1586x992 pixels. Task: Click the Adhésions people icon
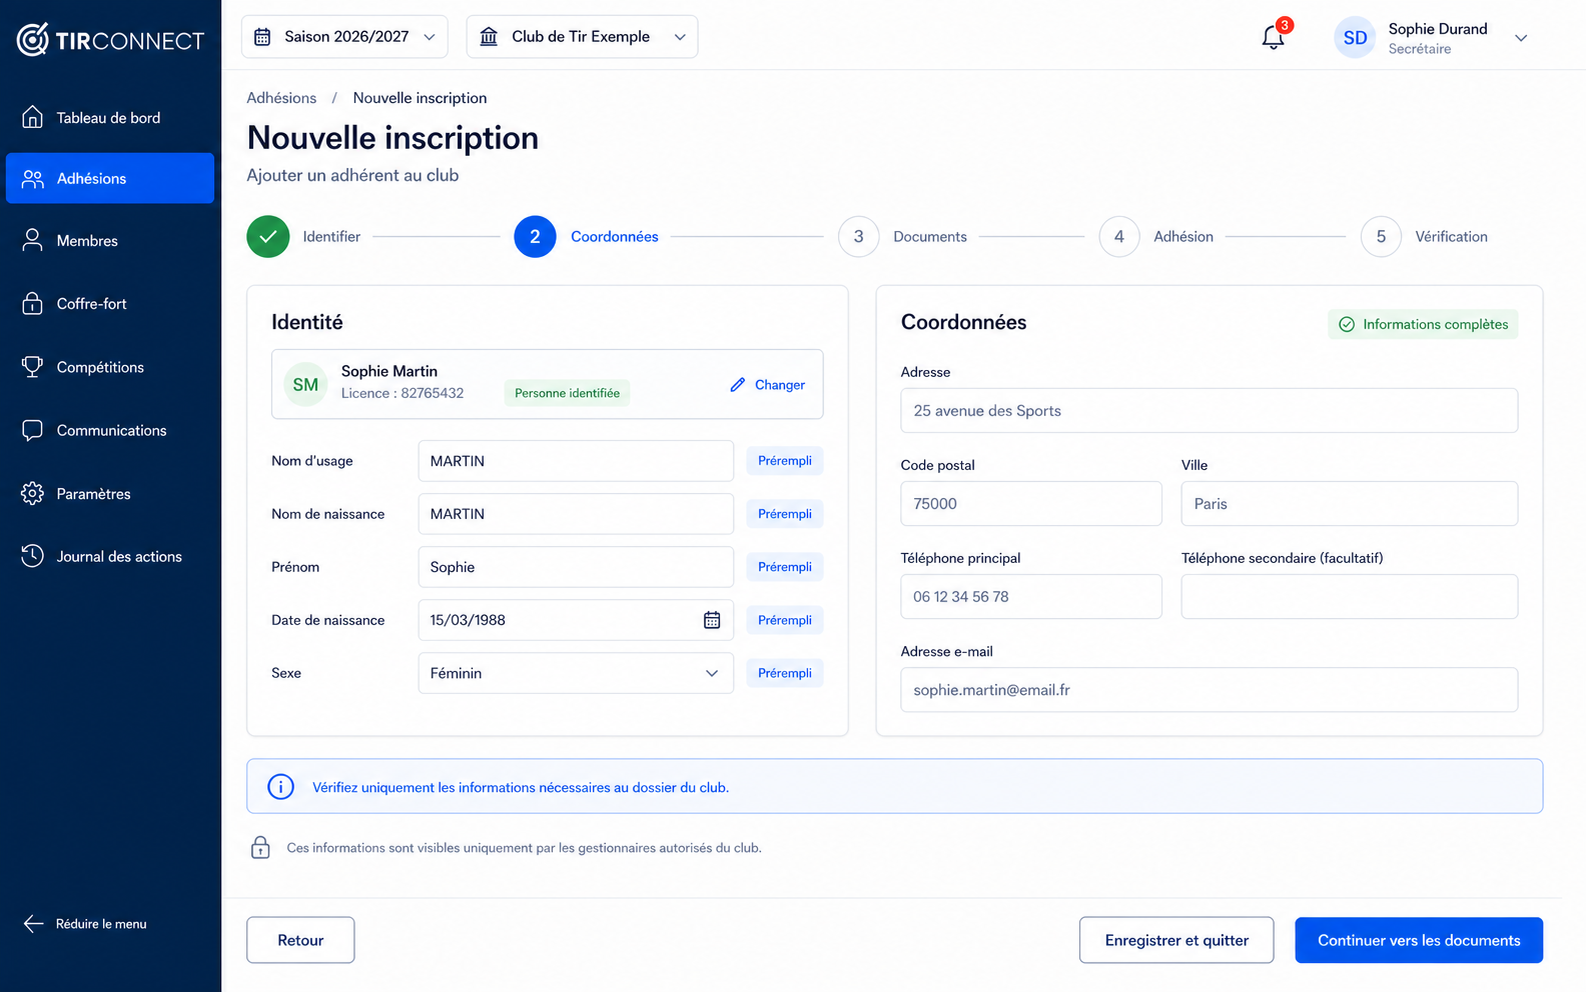pyautogui.click(x=33, y=178)
